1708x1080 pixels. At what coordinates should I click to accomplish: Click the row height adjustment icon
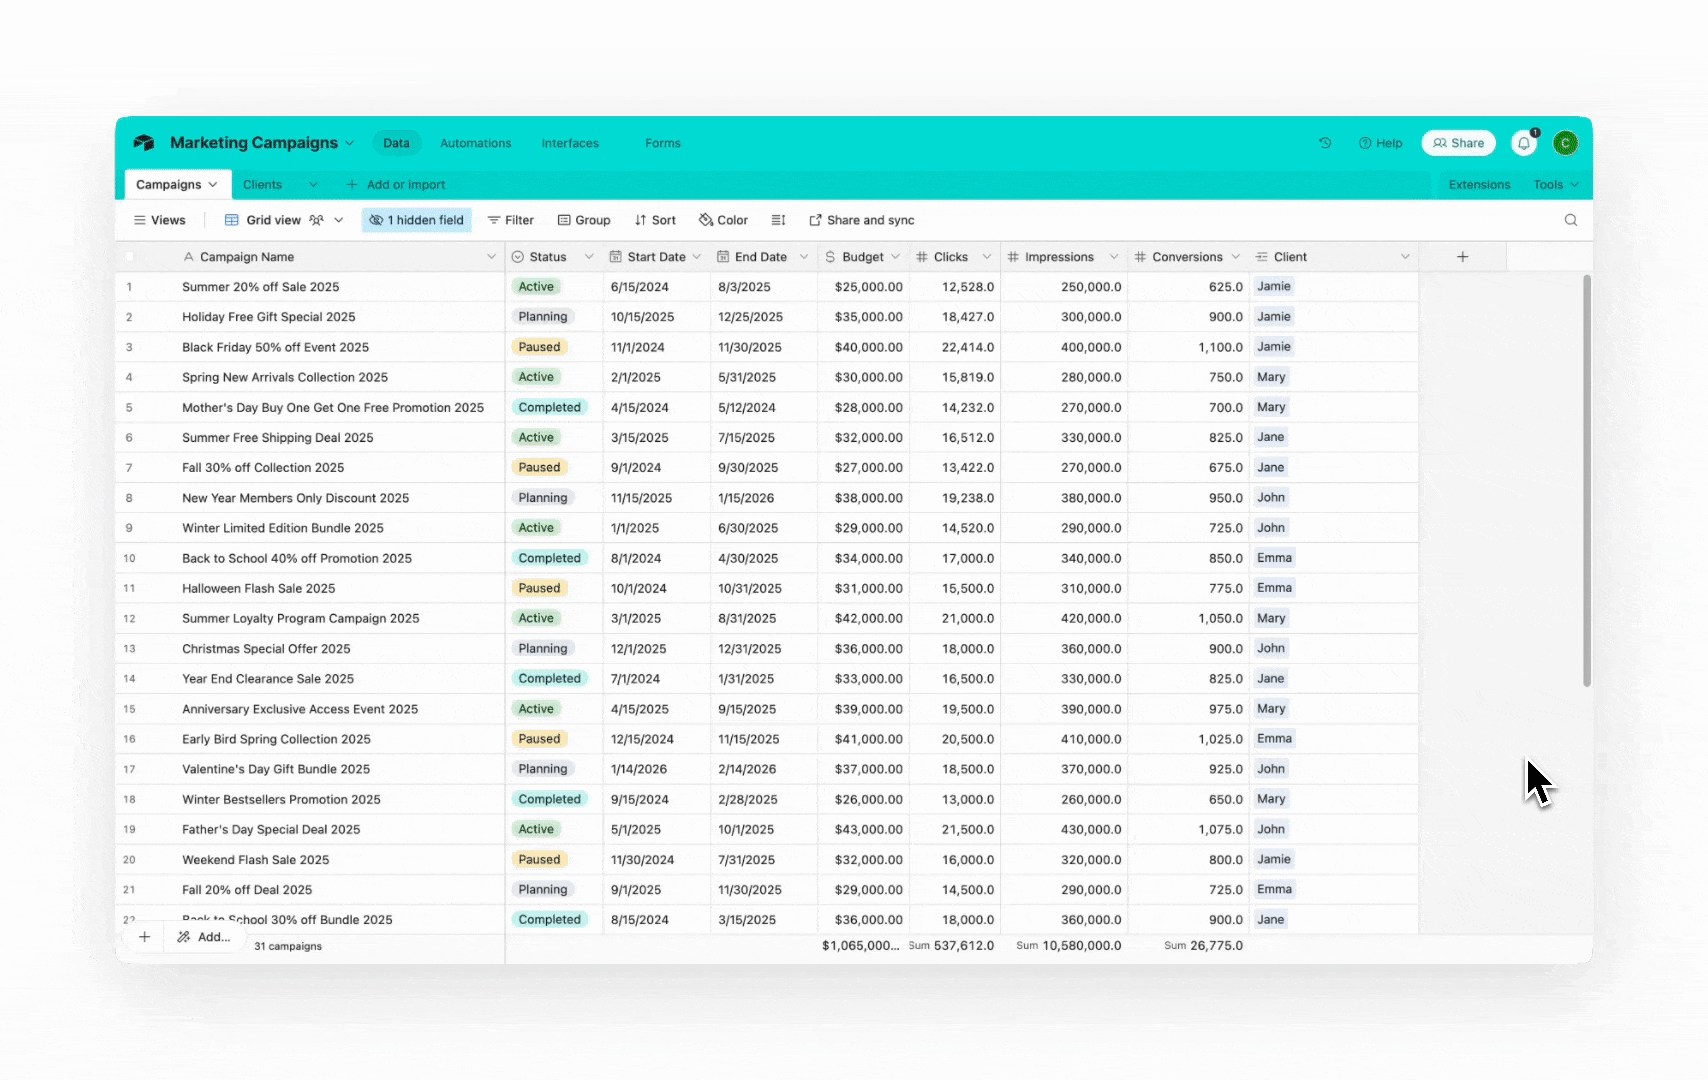pyautogui.click(x=778, y=220)
